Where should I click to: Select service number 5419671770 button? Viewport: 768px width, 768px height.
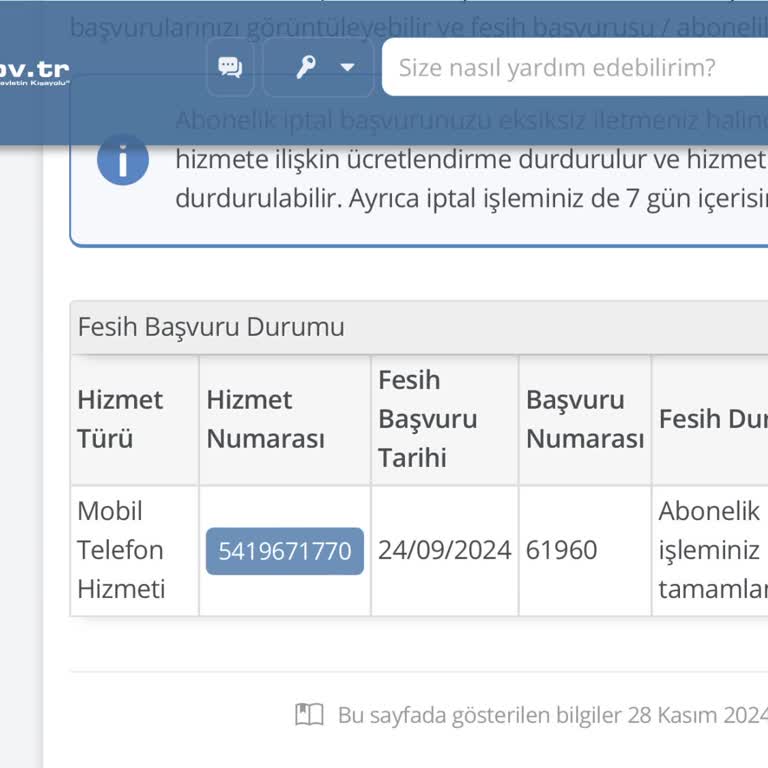point(285,551)
